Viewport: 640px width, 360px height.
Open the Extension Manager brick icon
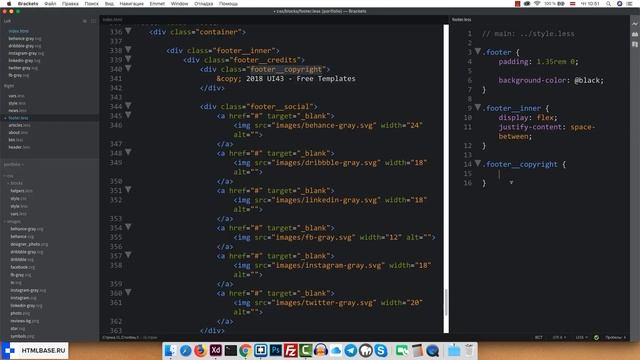coord(635,34)
